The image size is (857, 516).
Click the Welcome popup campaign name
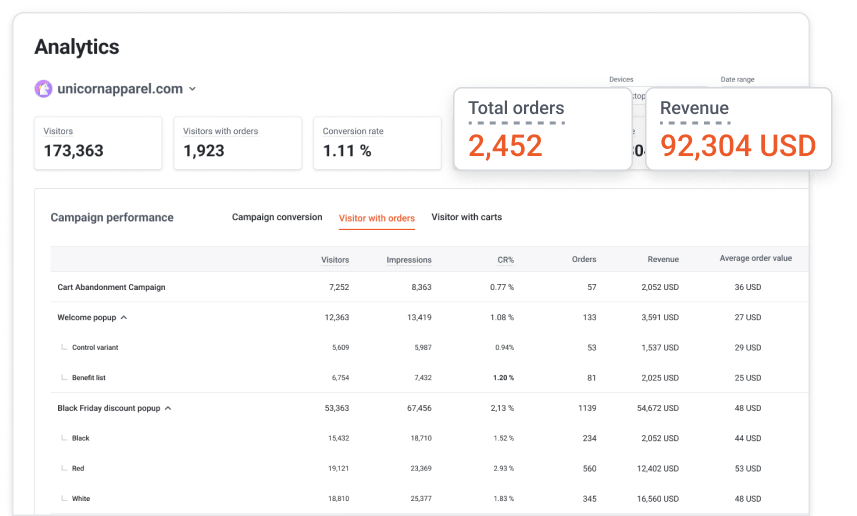click(87, 318)
